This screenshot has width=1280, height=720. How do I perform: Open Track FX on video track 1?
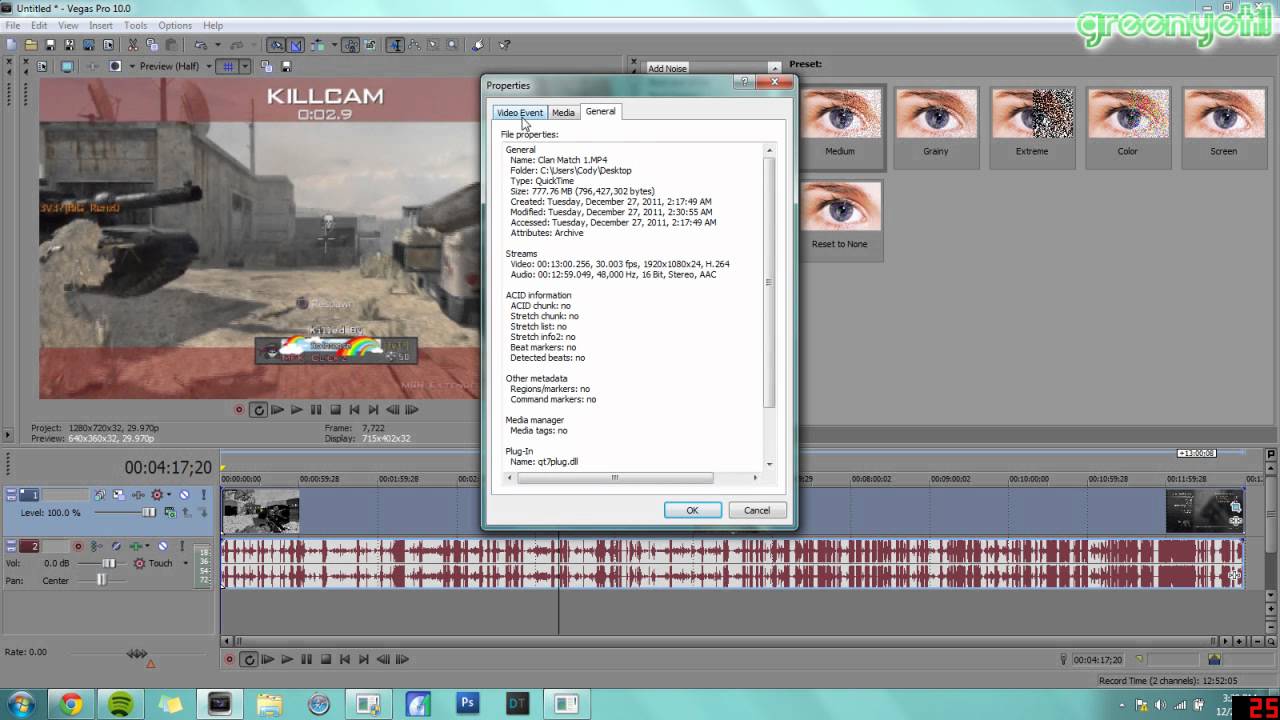click(x=139, y=494)
